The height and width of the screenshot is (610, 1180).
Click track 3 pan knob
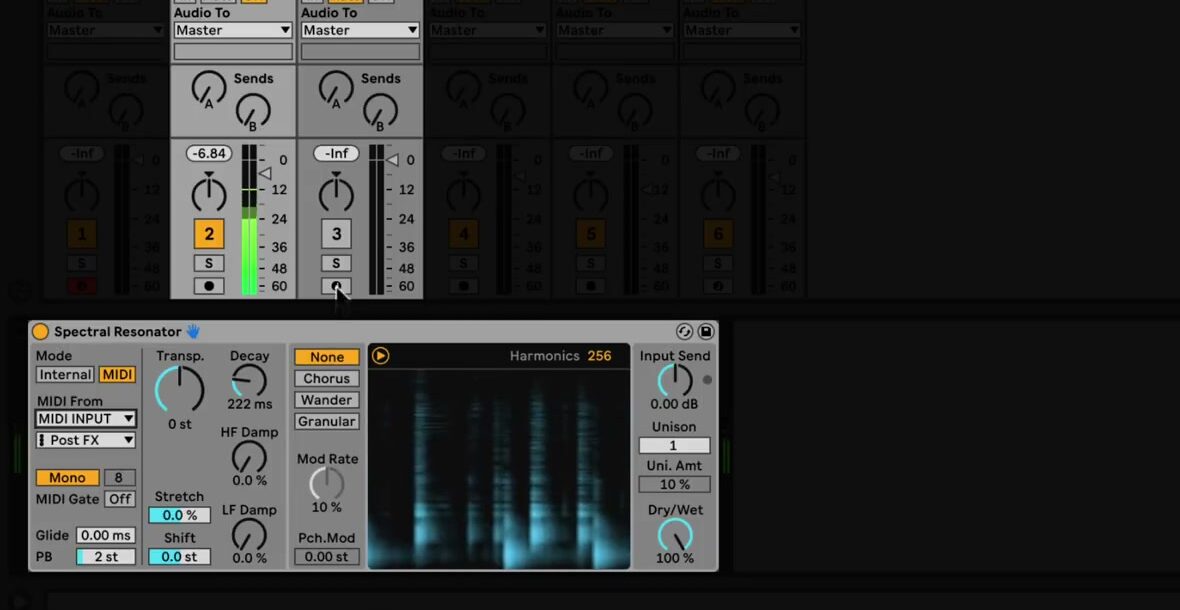point(336,193)
